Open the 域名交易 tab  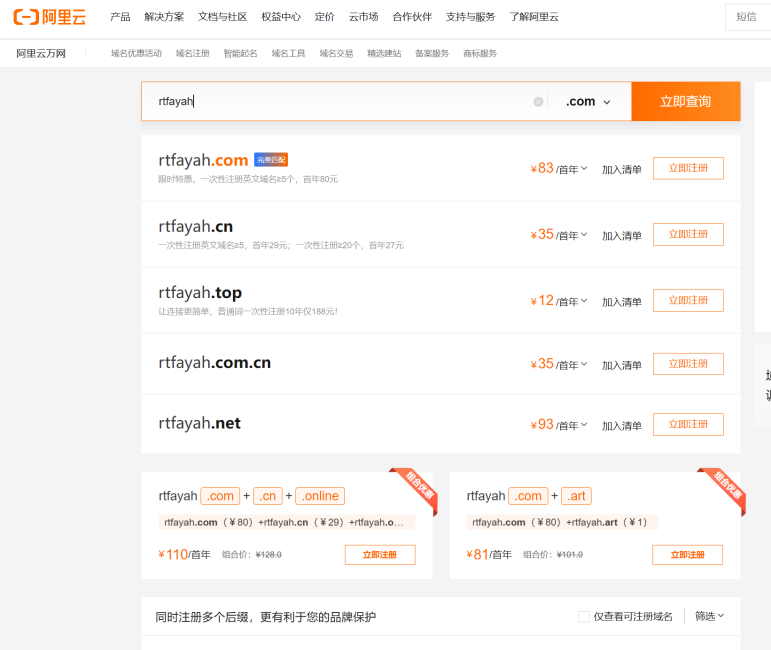coord(336,53)
